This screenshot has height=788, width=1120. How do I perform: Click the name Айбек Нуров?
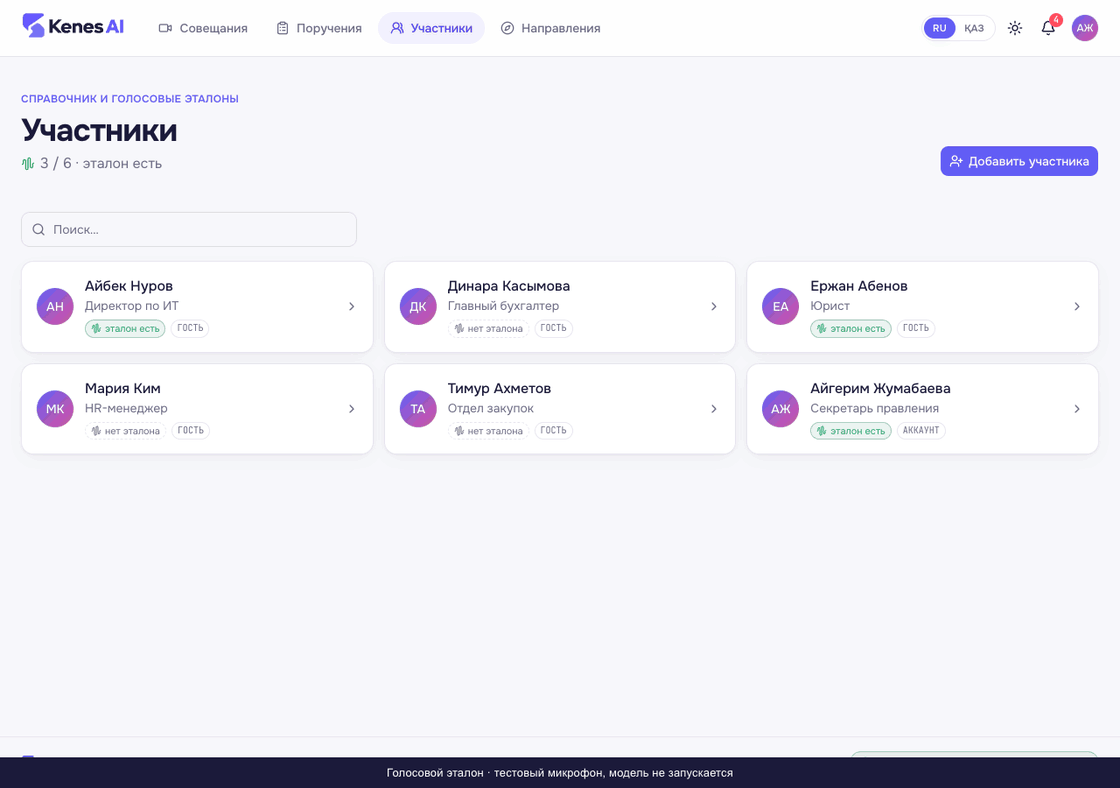(x=129, y=286)
